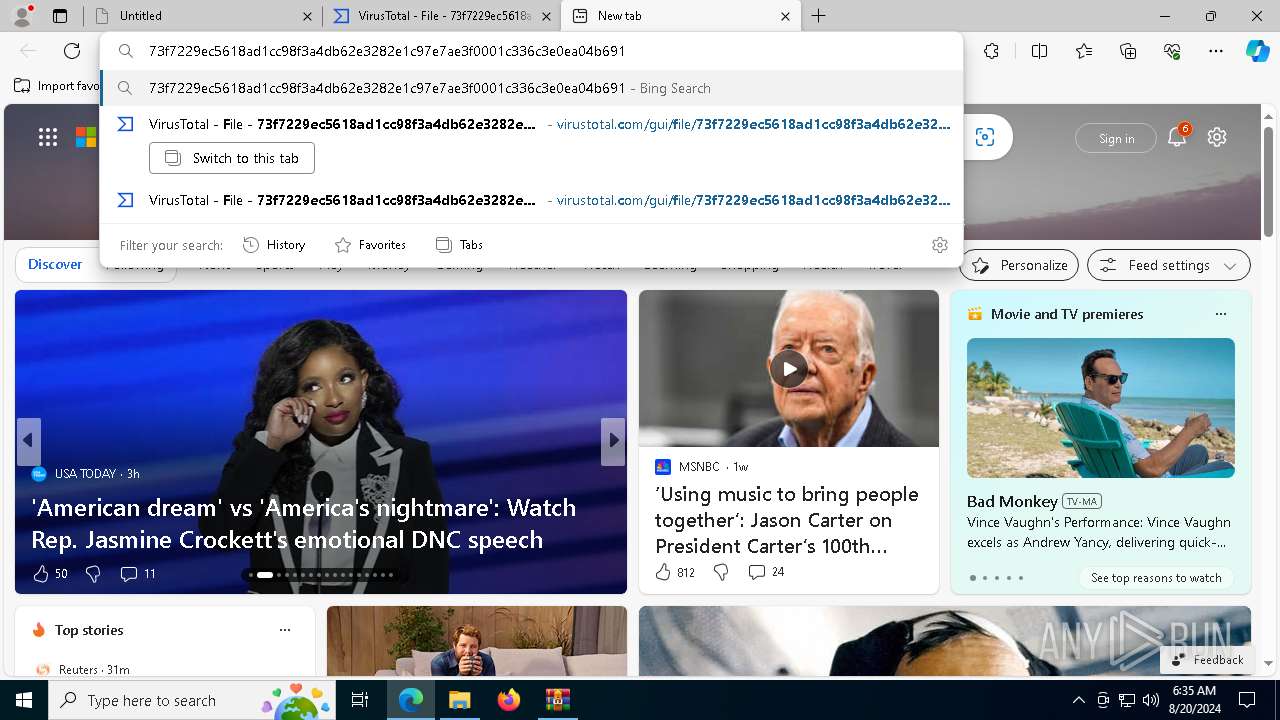
Task: Open Task View on the taskbar
Action: point(360,700)
